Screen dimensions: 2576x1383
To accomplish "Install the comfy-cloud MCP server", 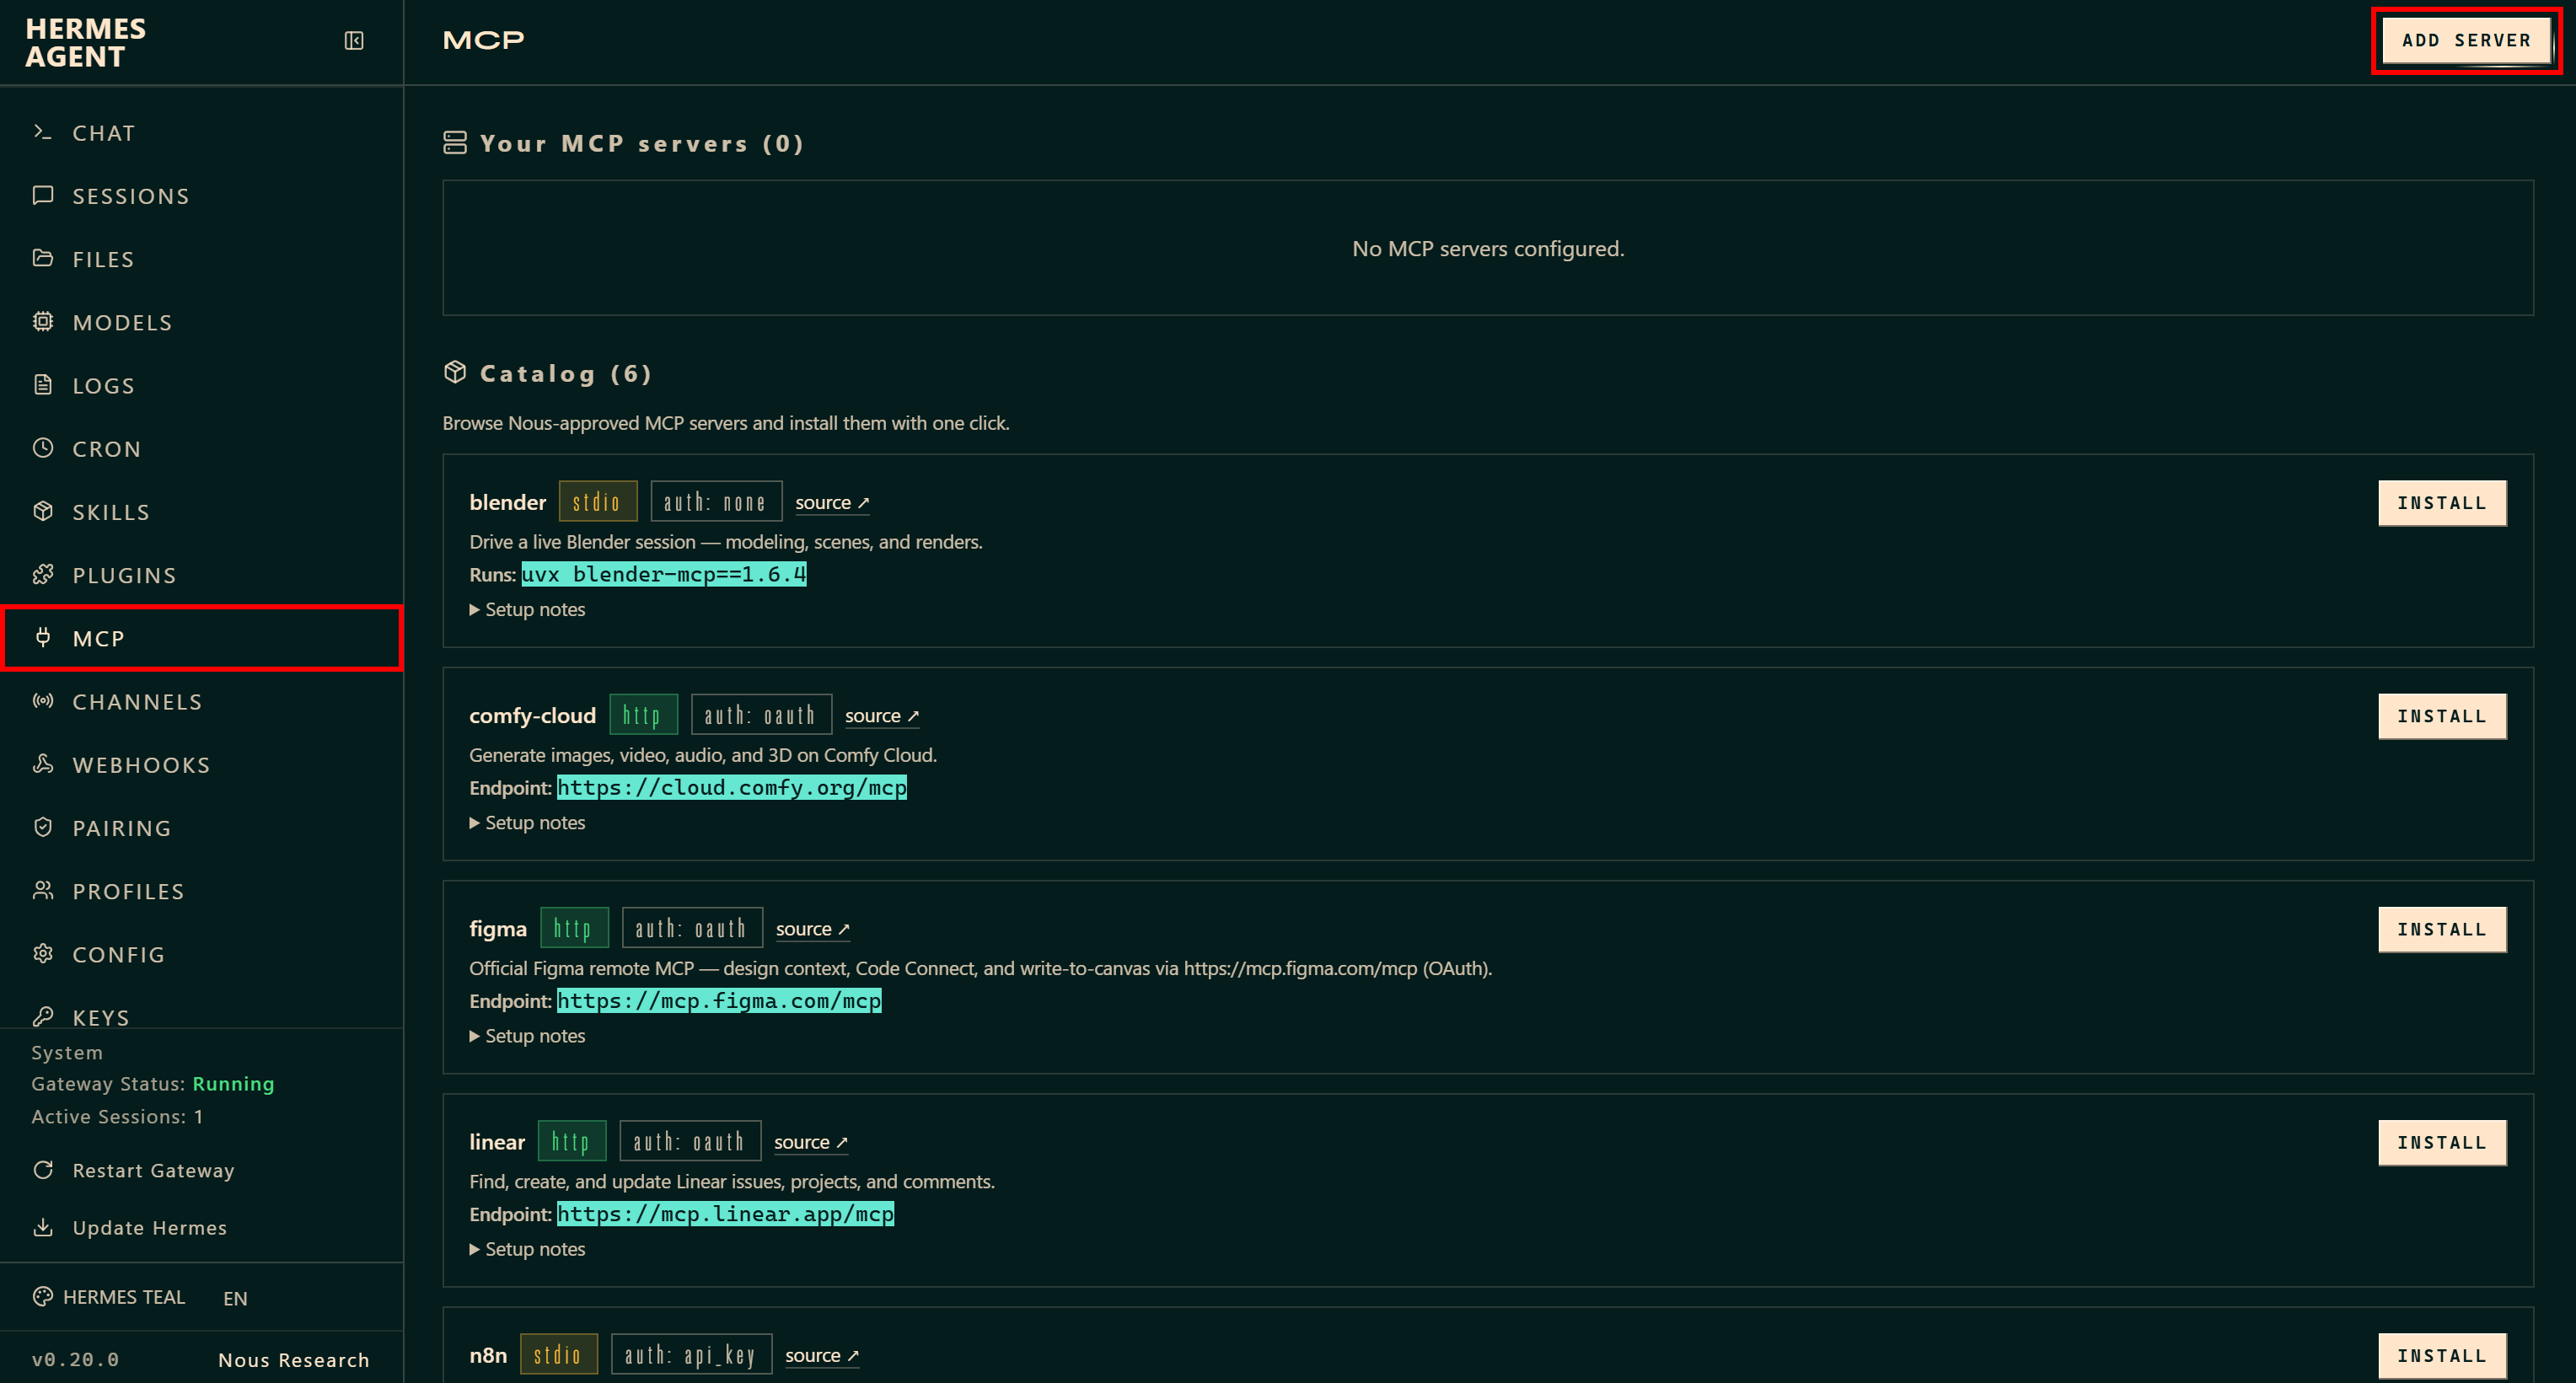I will pyautogui.click(x=2442, y=716).
